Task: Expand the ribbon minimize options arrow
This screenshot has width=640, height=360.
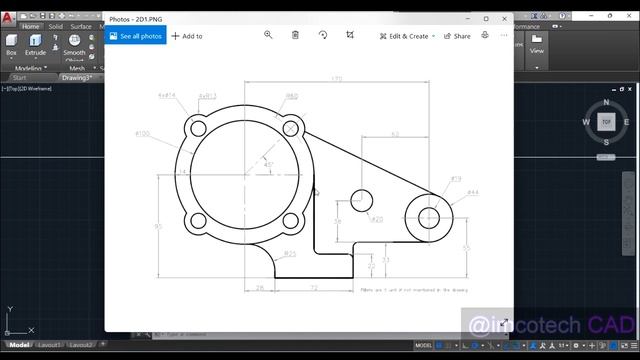Action: click(560, 27)
